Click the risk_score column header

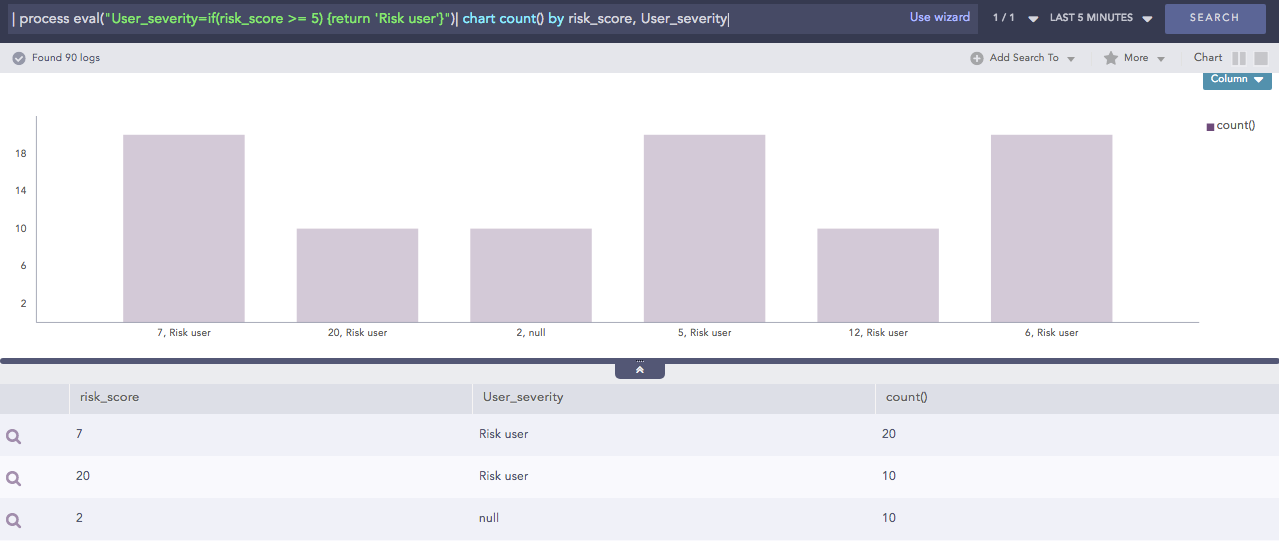click(x=110, y=397)
